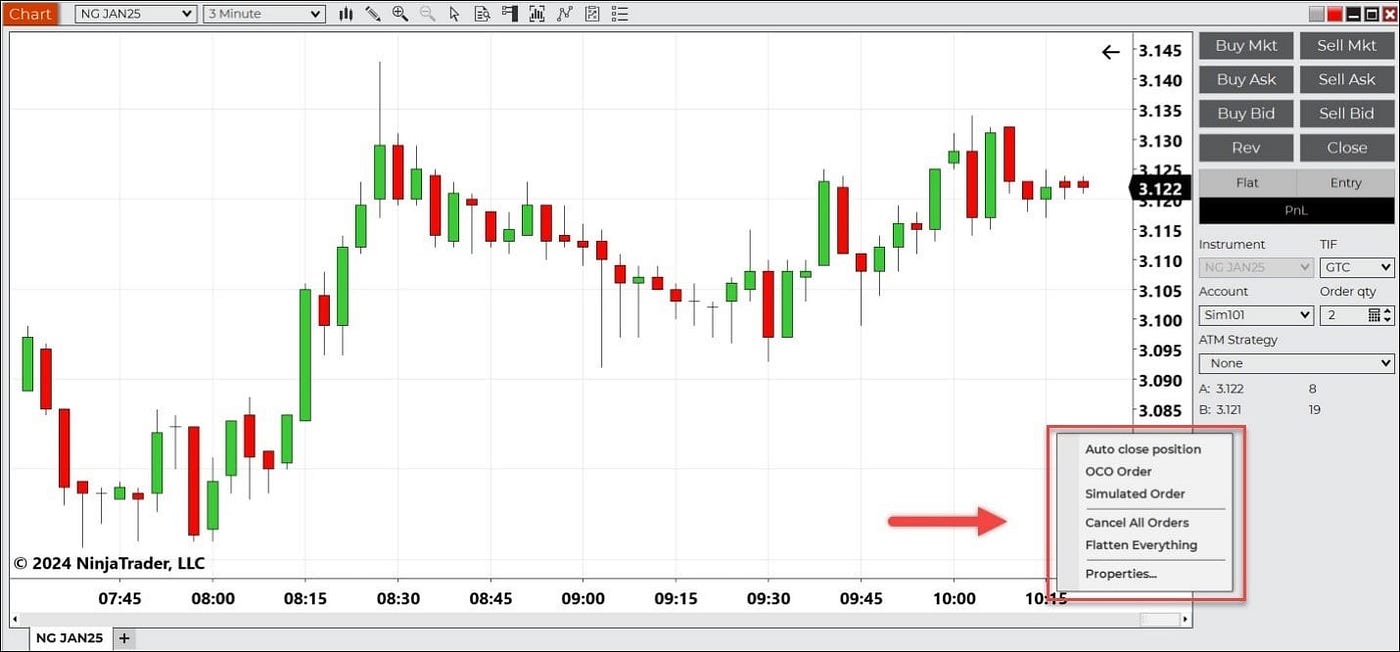Screen dimensions: 1400x652
Task: Open the Account Sim101 dropdown
Action: 1256,315
